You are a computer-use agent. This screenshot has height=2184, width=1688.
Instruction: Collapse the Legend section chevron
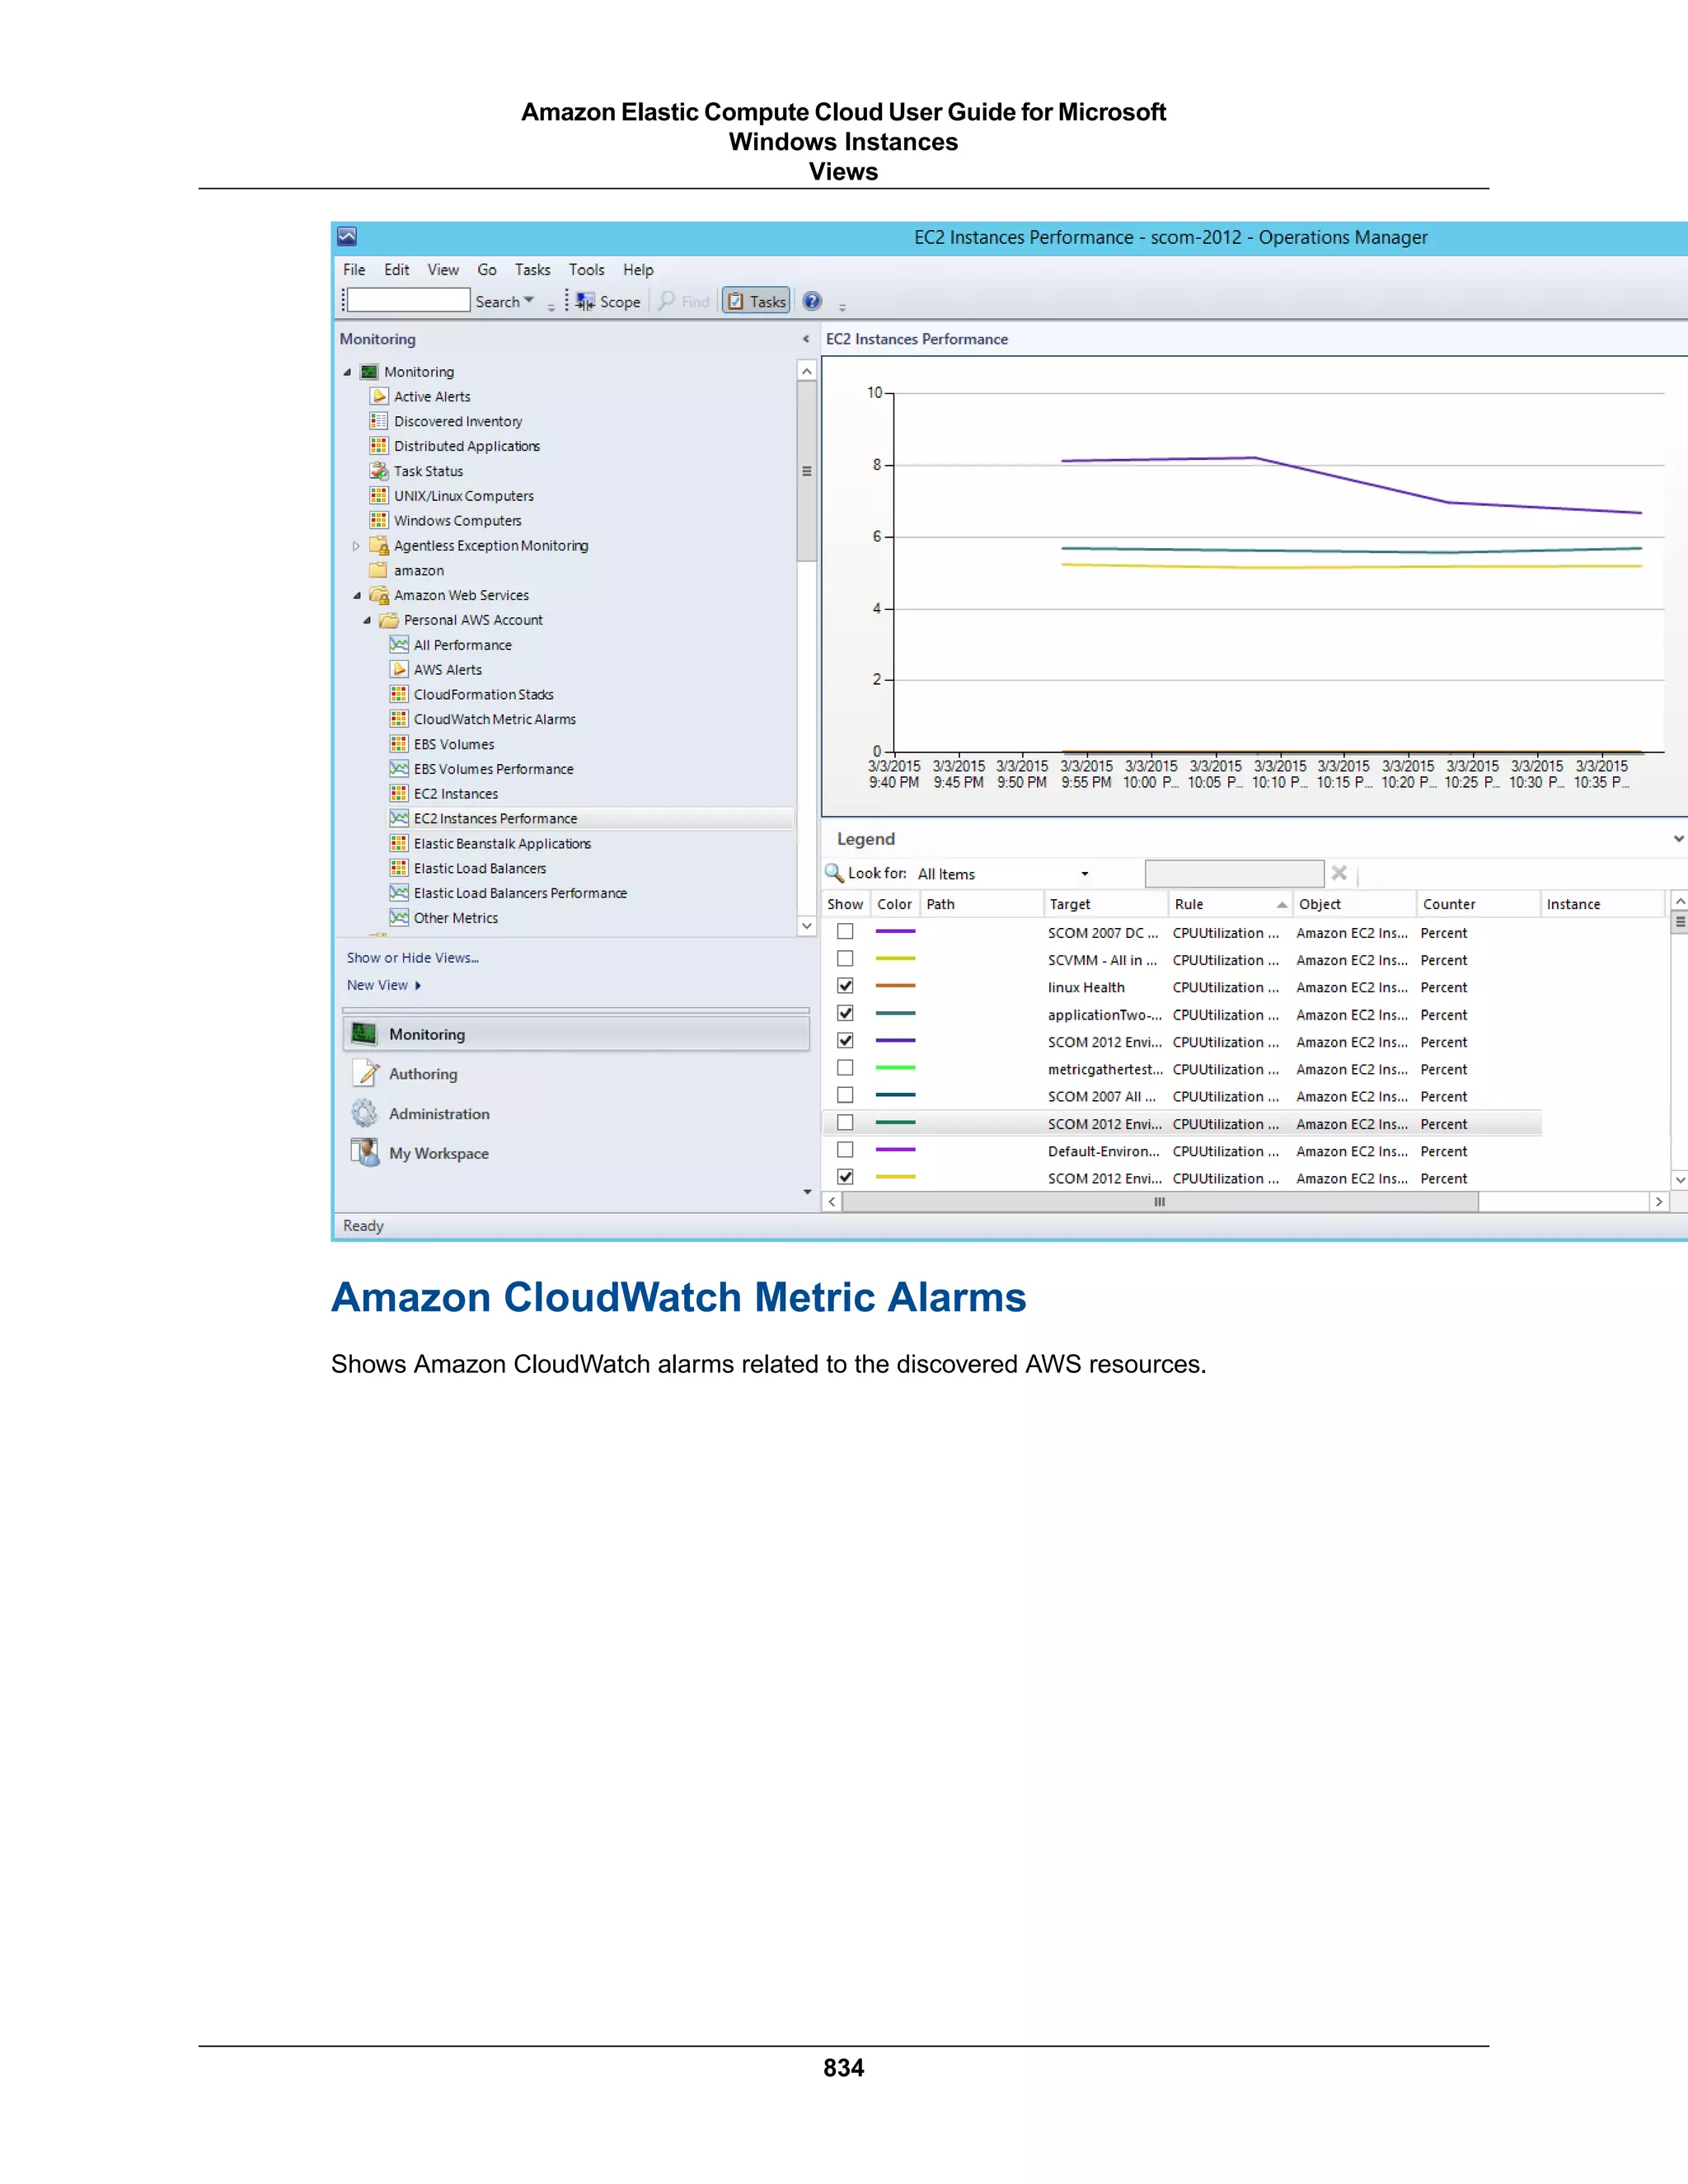click(1679, 839)
